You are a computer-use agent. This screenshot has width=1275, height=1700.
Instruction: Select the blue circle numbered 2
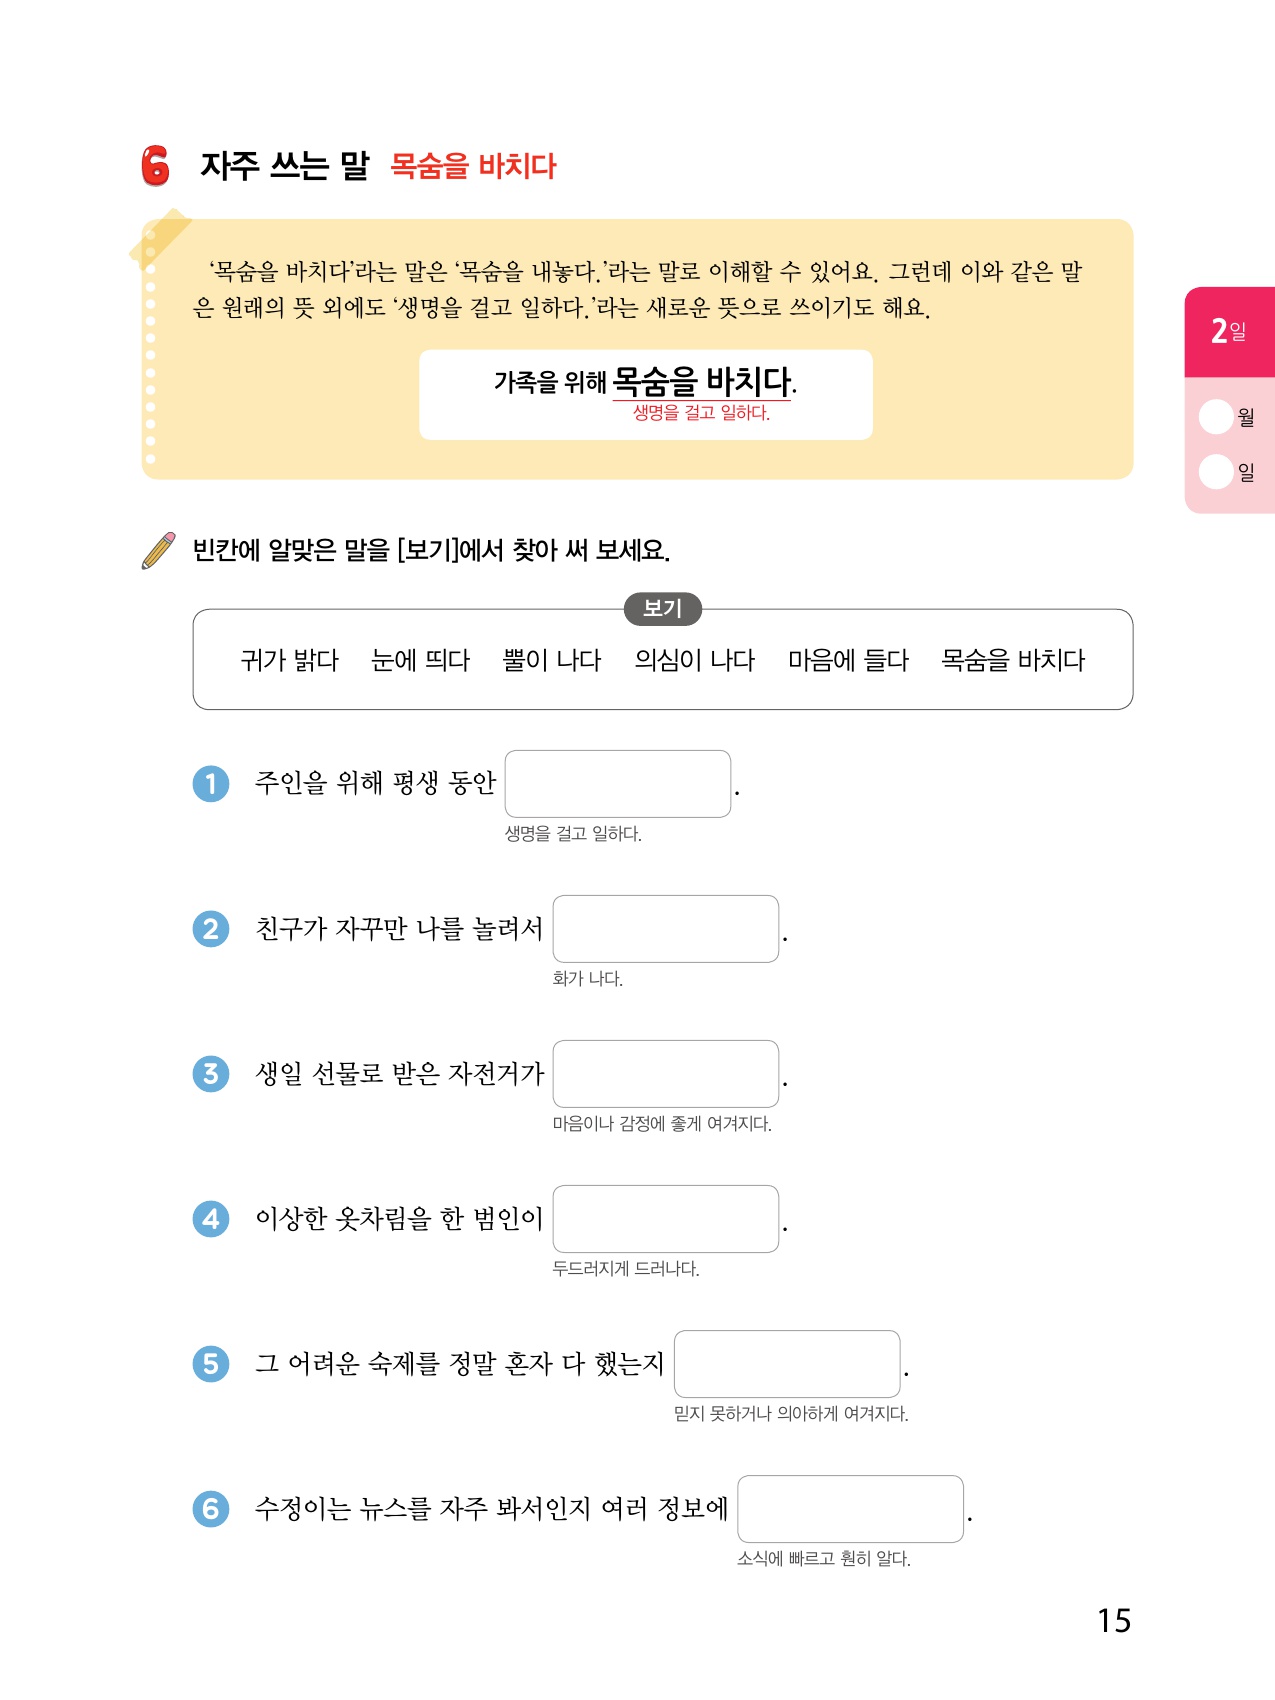(211, 929)
